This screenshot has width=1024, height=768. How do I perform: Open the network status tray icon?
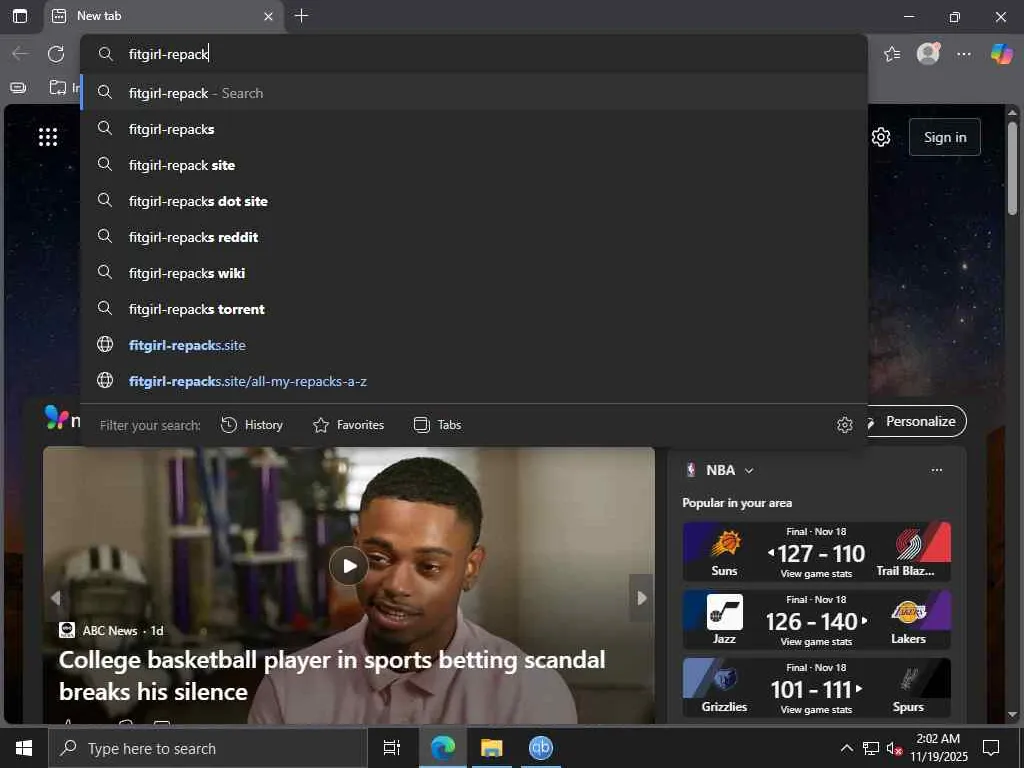[871, 748]
